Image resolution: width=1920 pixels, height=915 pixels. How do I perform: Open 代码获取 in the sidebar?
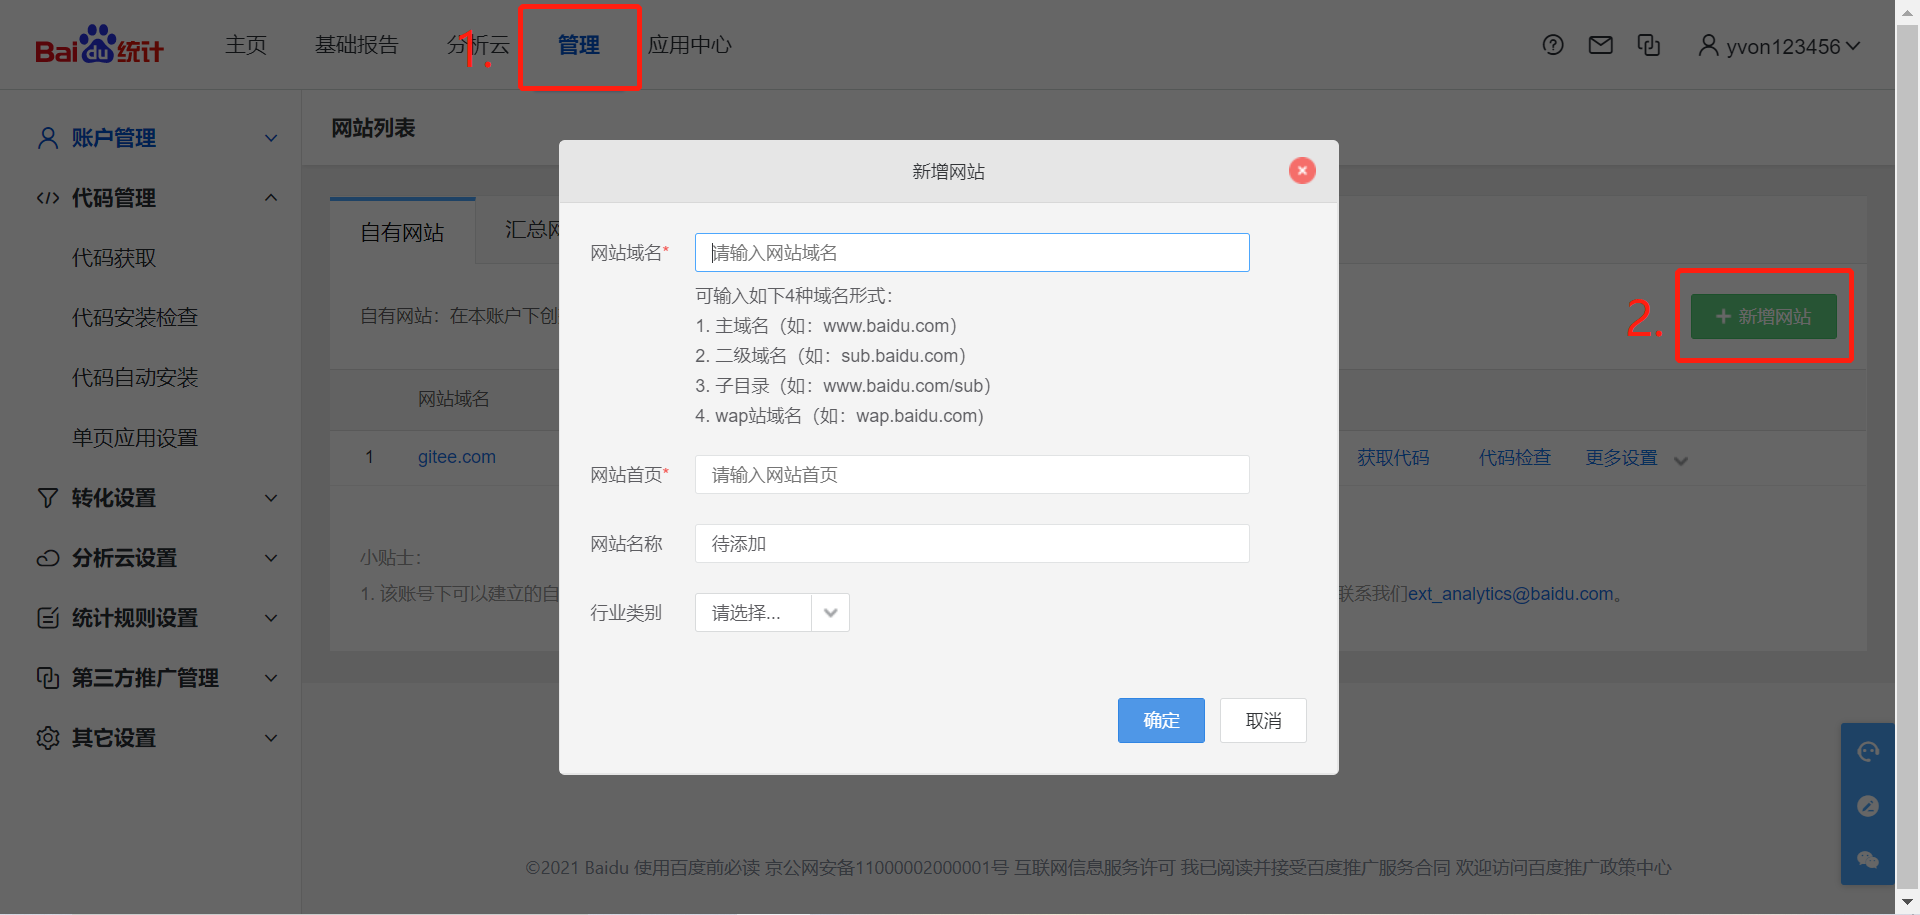point(114,258)
